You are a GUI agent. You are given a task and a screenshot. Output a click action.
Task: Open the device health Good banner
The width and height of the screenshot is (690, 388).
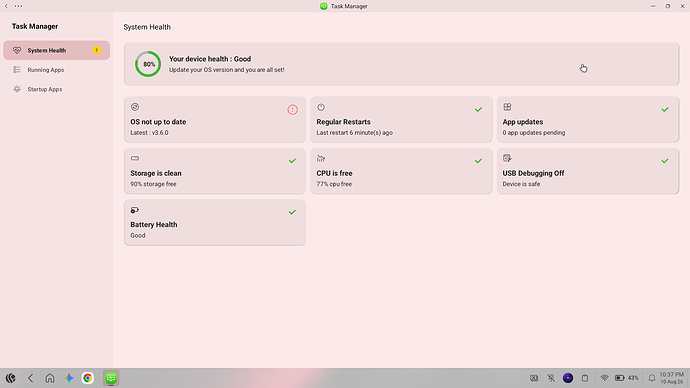tap(401, 64)
